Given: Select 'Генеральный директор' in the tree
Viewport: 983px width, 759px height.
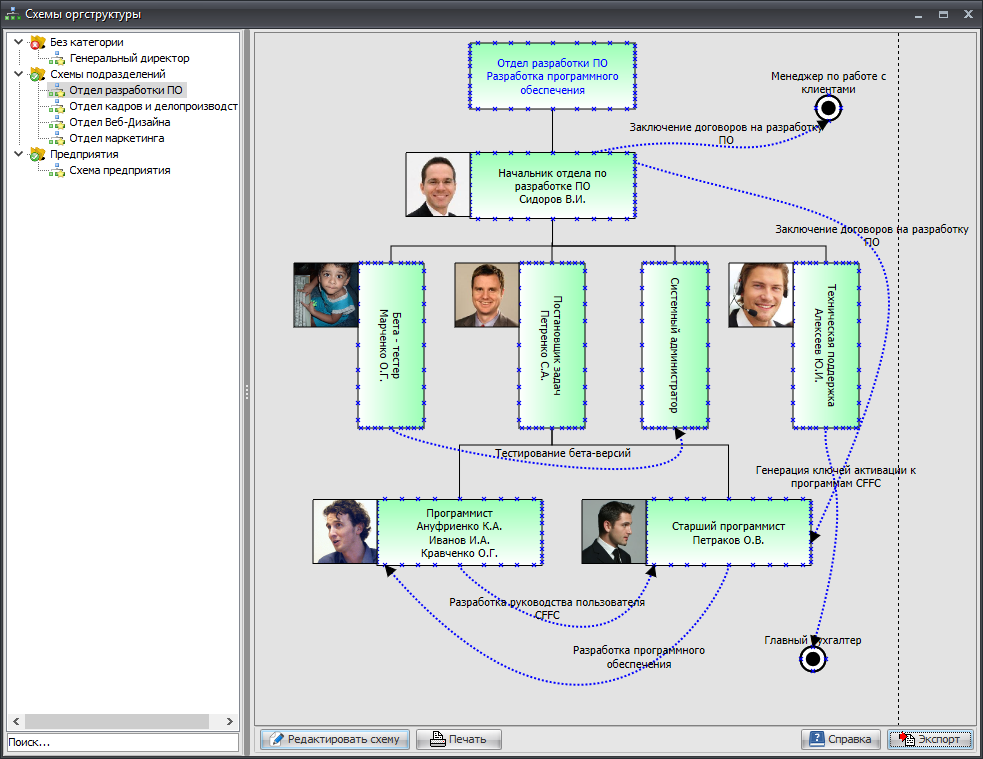Looking at the screenshot, I should point(129,58).
